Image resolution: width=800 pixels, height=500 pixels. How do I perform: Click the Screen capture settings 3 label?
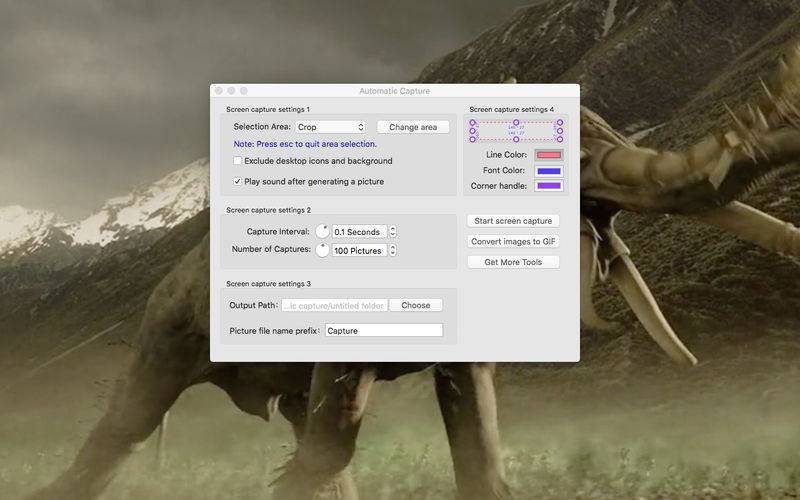[x=268, y=284]
